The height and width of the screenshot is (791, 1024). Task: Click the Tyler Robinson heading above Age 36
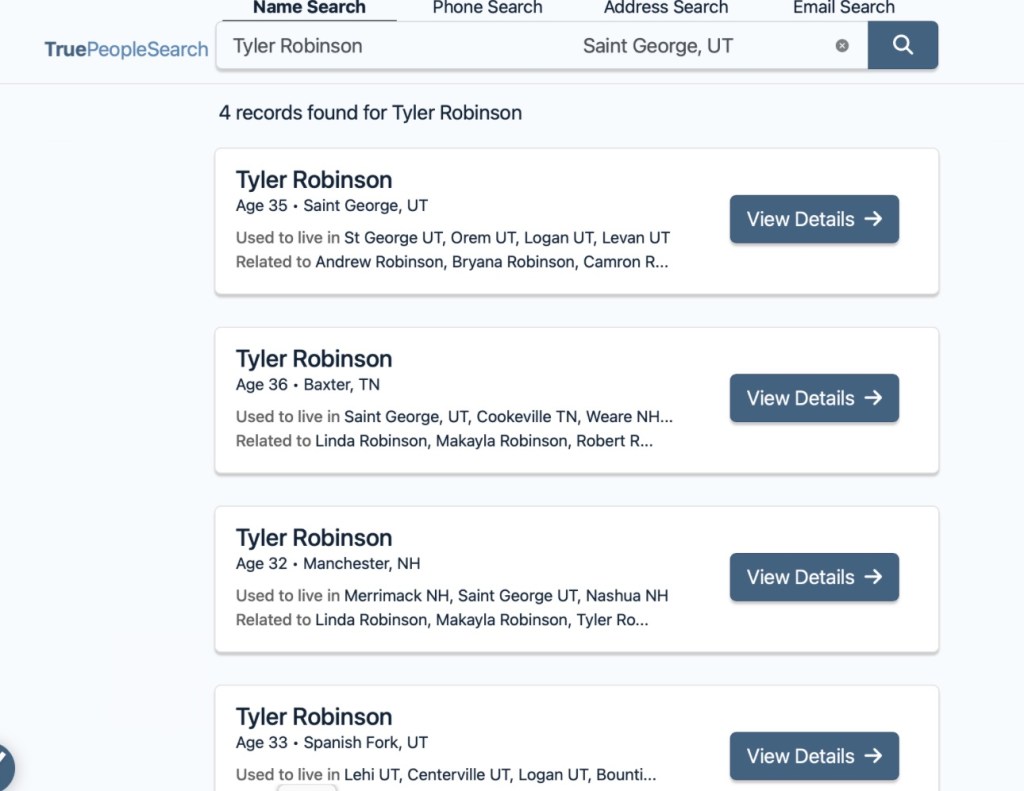(314, 359)
